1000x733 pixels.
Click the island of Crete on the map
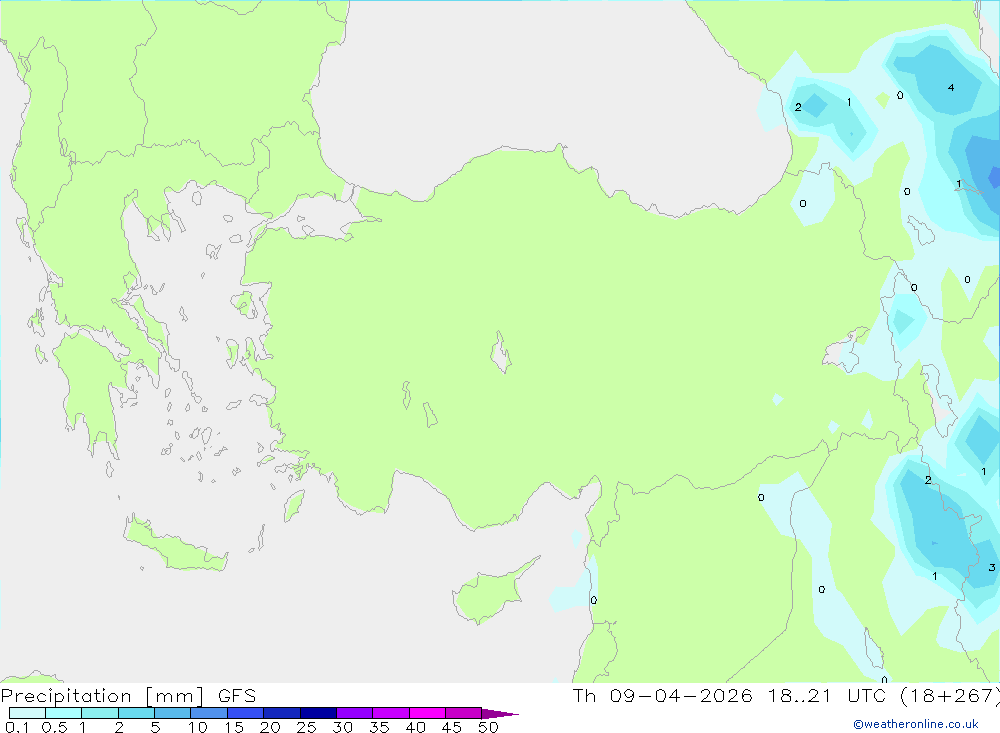coord(176,544)
